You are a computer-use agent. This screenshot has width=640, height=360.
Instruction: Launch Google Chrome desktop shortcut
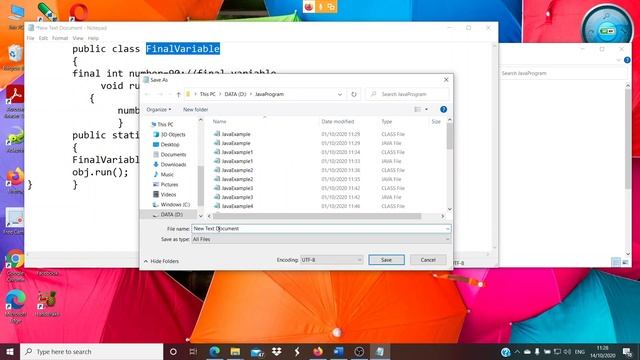click(x=16, y=264)
